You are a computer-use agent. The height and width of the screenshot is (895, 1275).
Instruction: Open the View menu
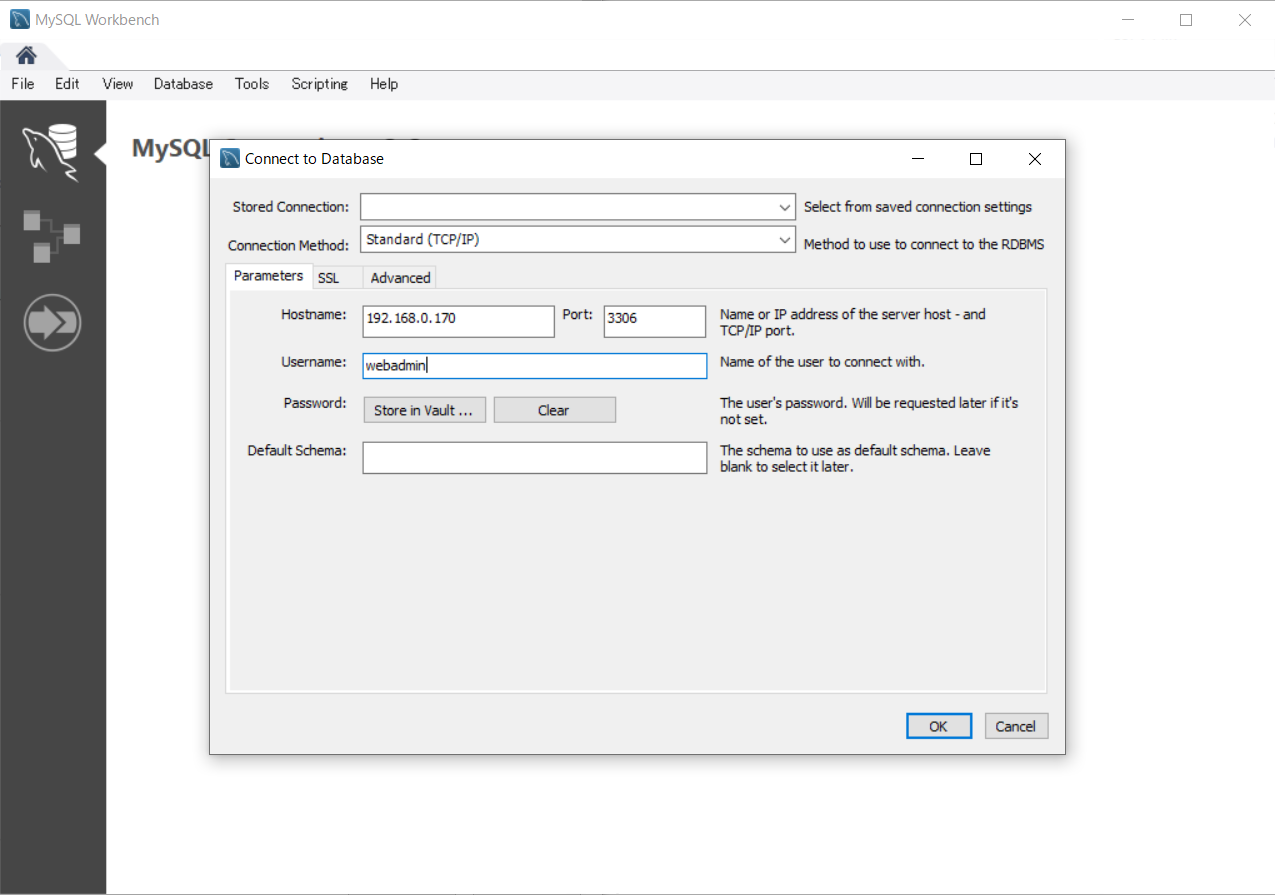pos(117,84)
